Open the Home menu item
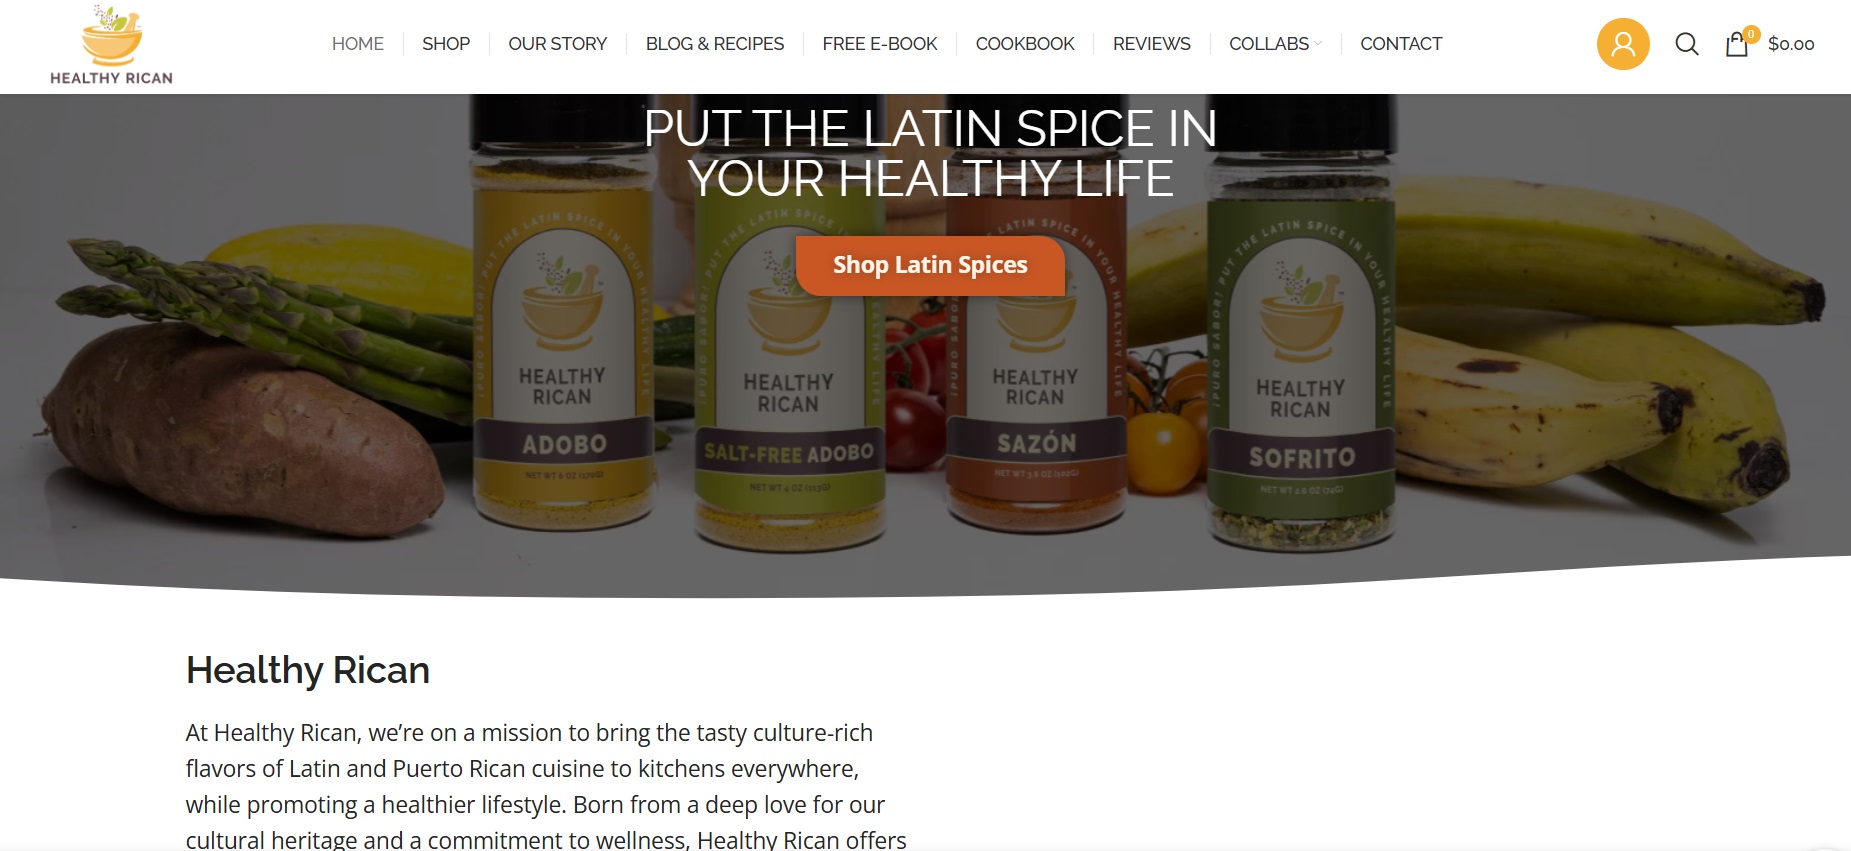The image size is (1851, 851). pos(358,44)
